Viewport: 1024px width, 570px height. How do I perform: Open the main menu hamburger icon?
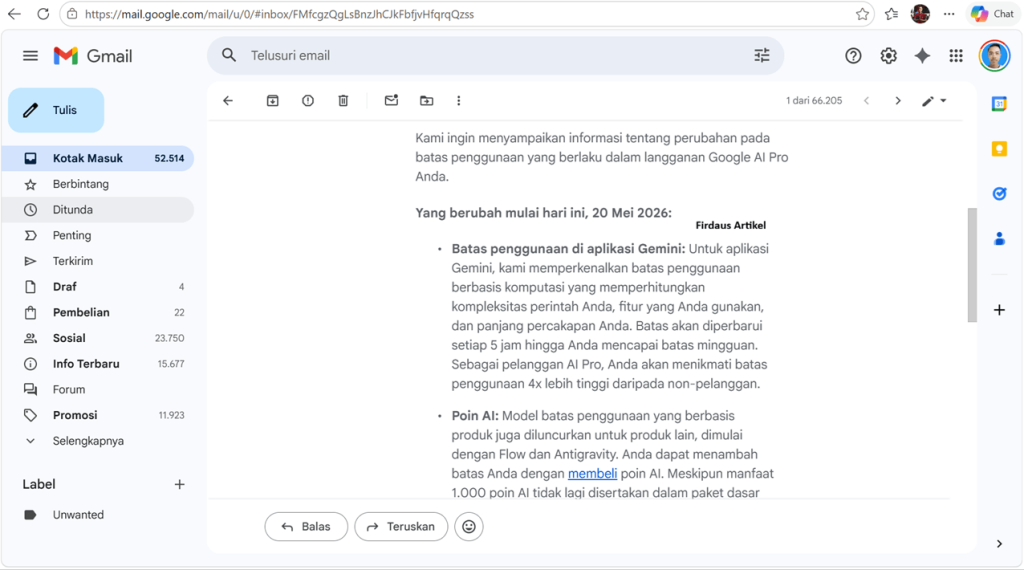pyautogui.click(x=30, y=55)
